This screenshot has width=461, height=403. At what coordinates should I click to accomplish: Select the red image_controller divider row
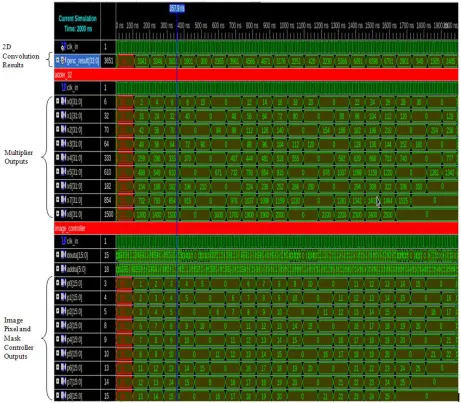256,228
